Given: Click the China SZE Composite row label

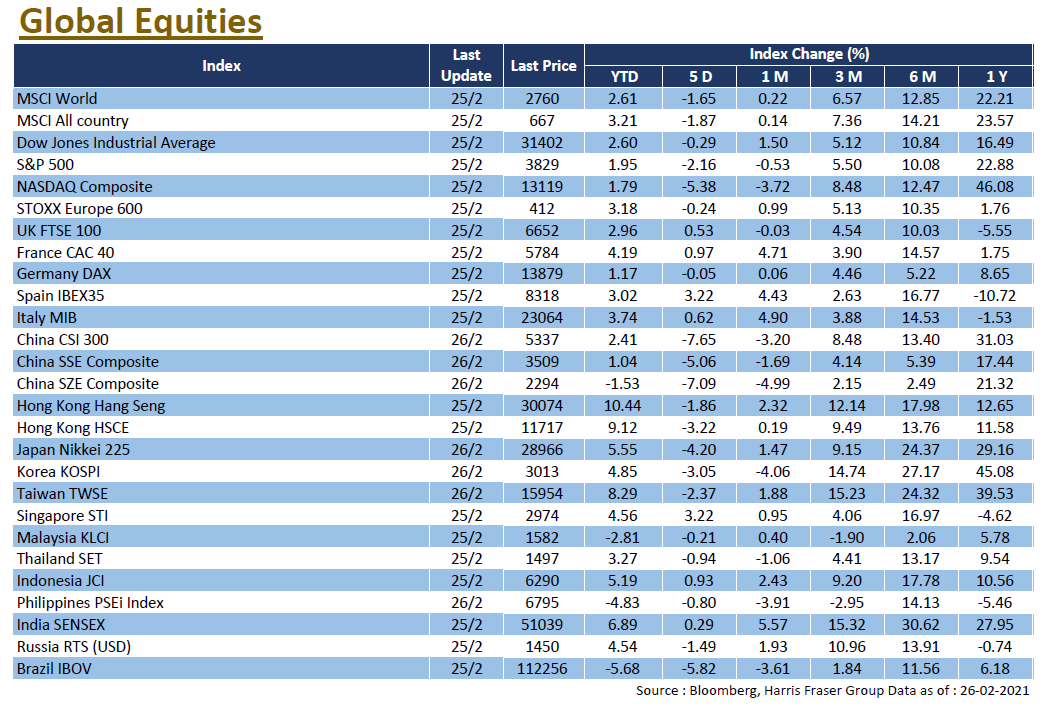Looking at the screenshot, I should (87, 384).
